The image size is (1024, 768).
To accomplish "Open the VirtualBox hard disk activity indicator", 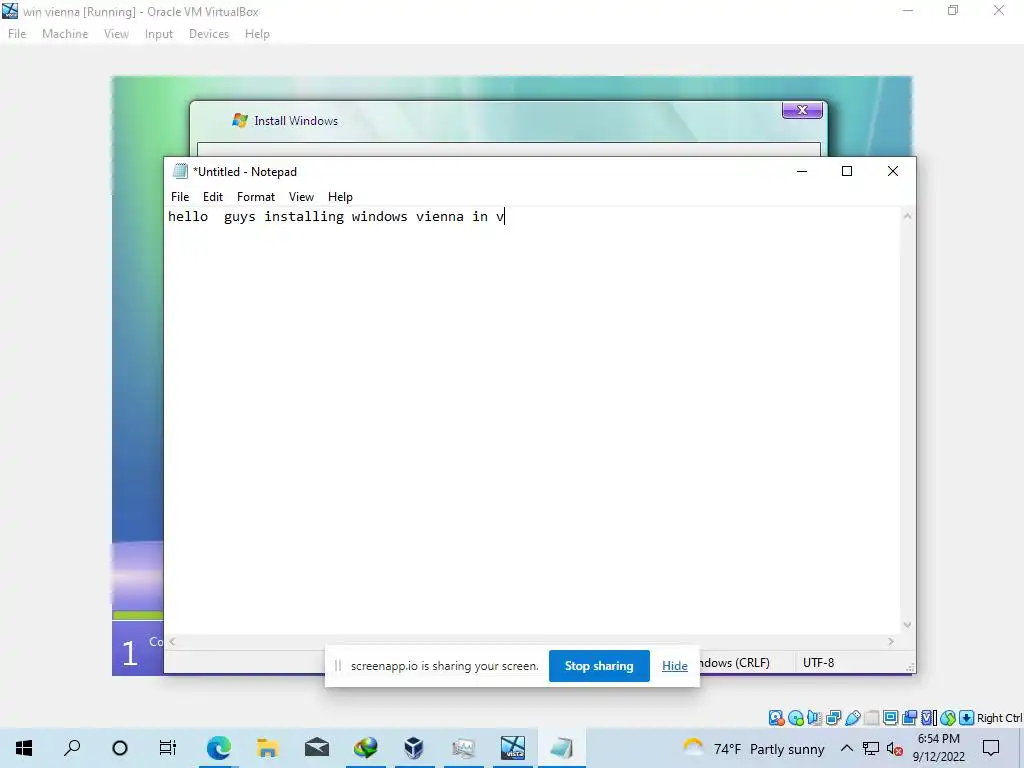I will (x=776, y=718).
